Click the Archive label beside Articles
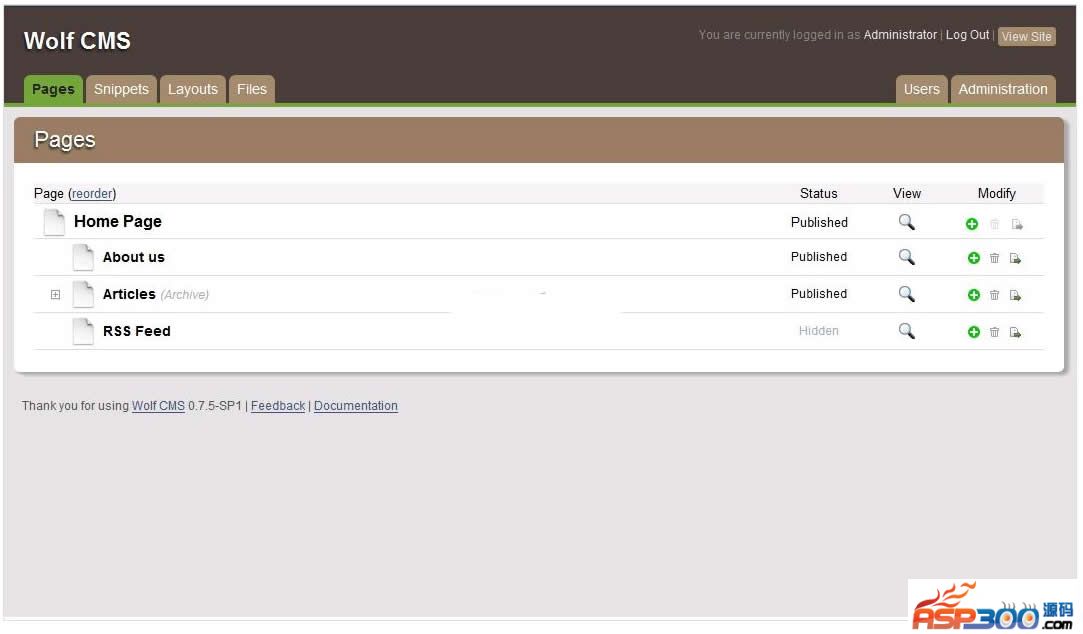Screen dimensions: 1083x634 click(x=184, y=295)
